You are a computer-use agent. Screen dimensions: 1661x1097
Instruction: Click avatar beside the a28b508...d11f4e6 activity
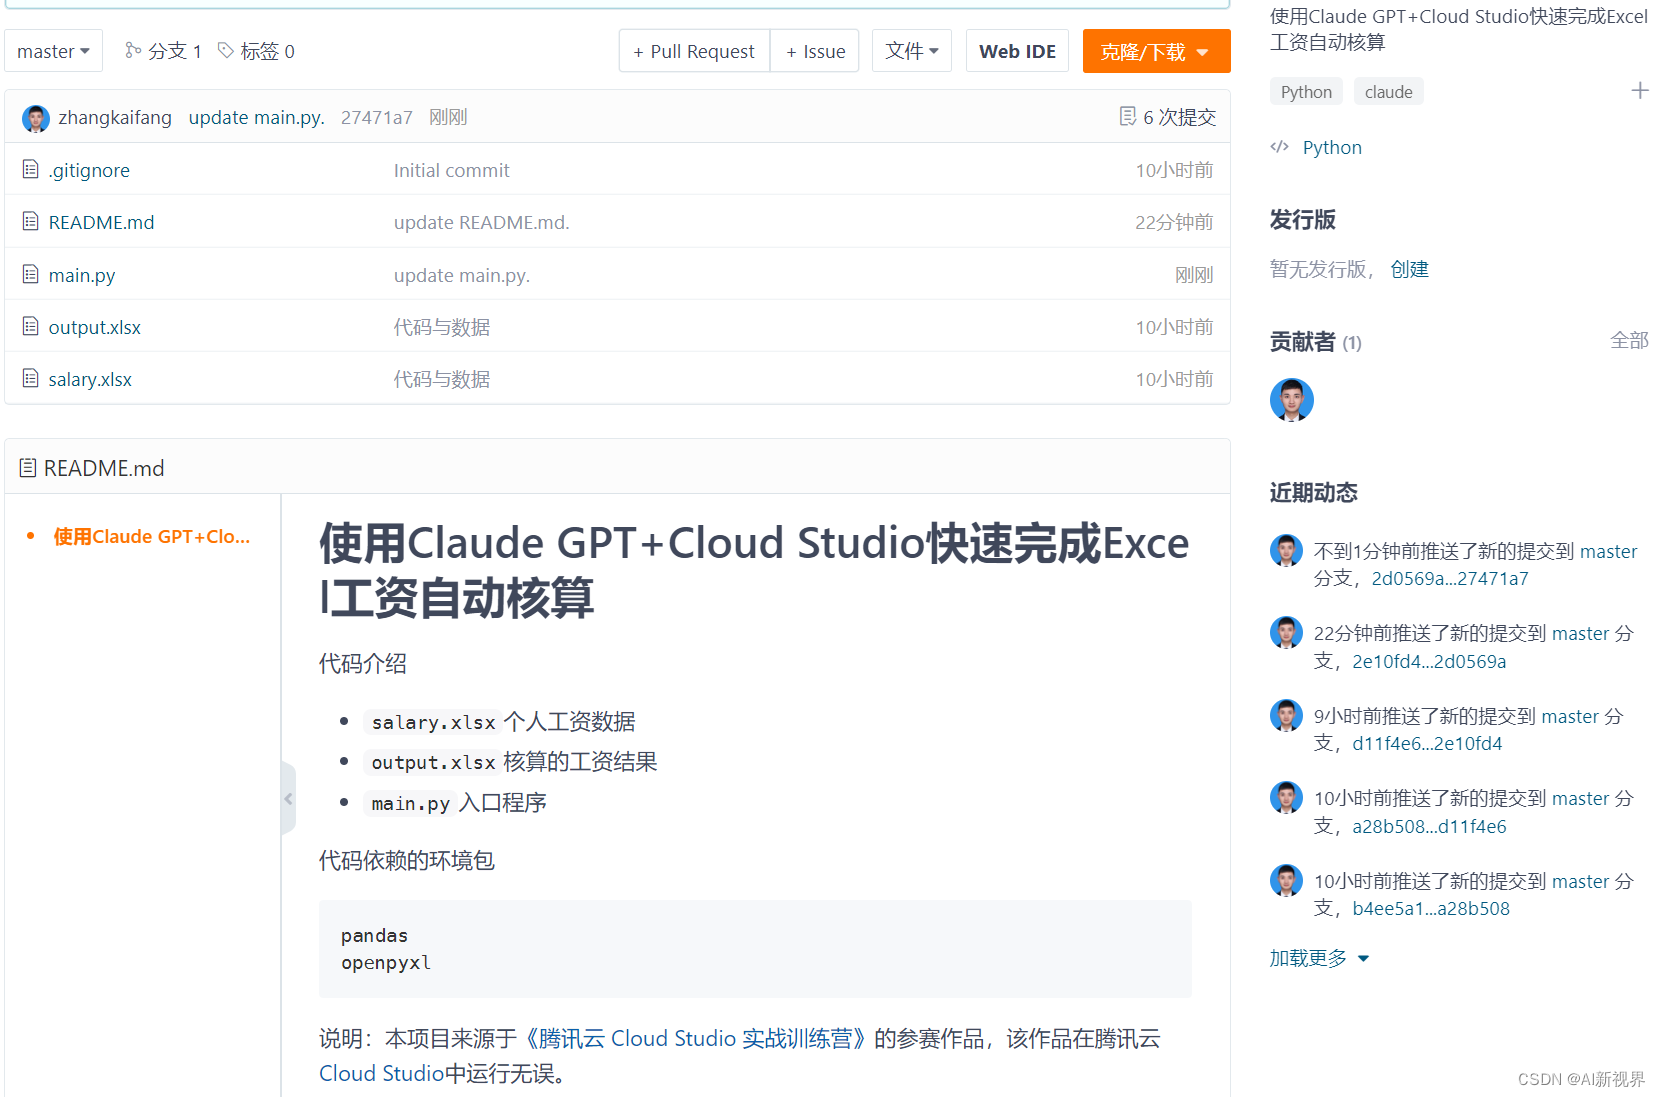click(x=1286, y=797)
